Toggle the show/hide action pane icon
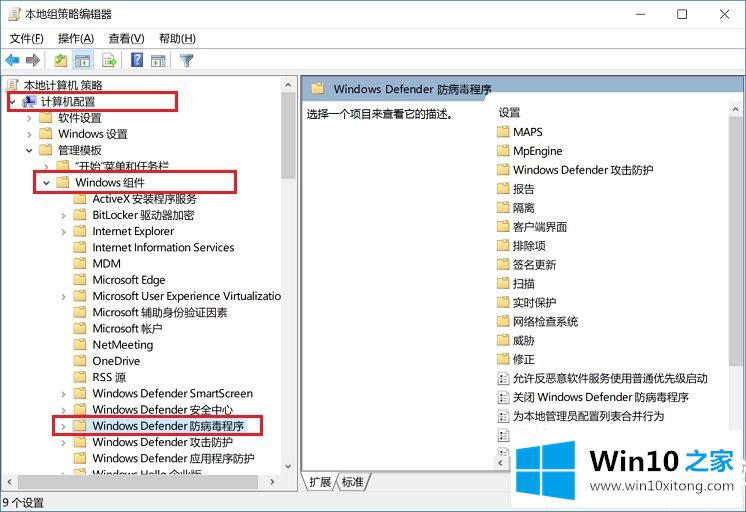The image size is (746, 512). [x=158, y=60]
